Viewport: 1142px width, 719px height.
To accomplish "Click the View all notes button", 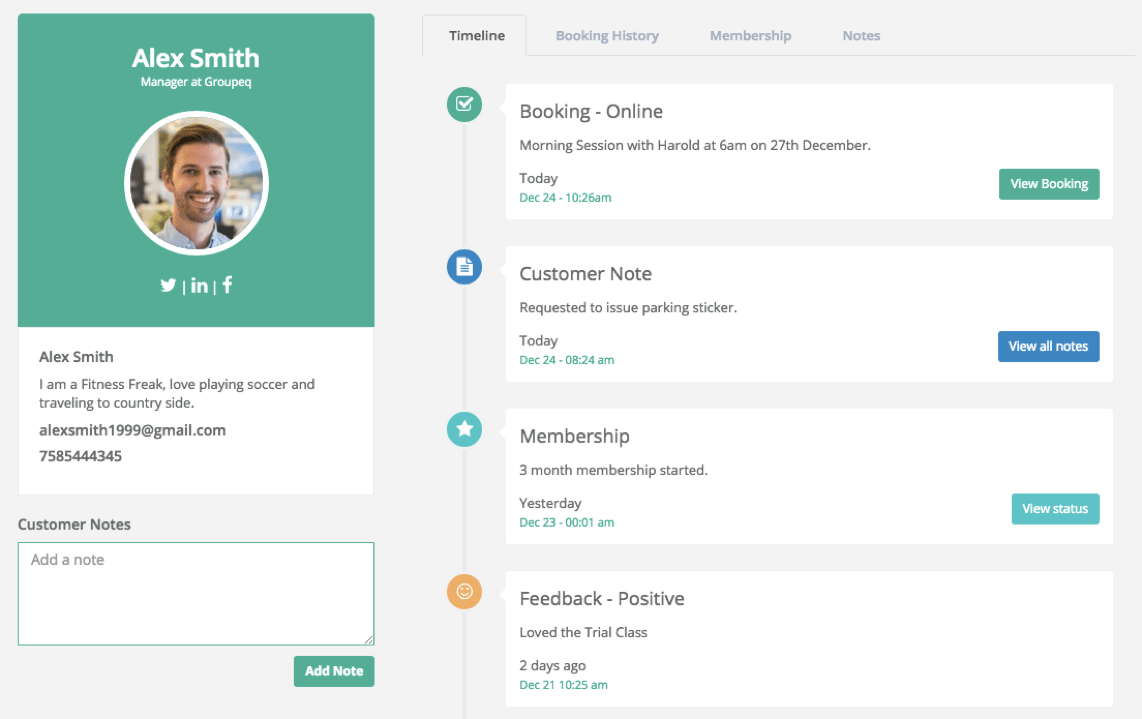I will pos(1048,347).
